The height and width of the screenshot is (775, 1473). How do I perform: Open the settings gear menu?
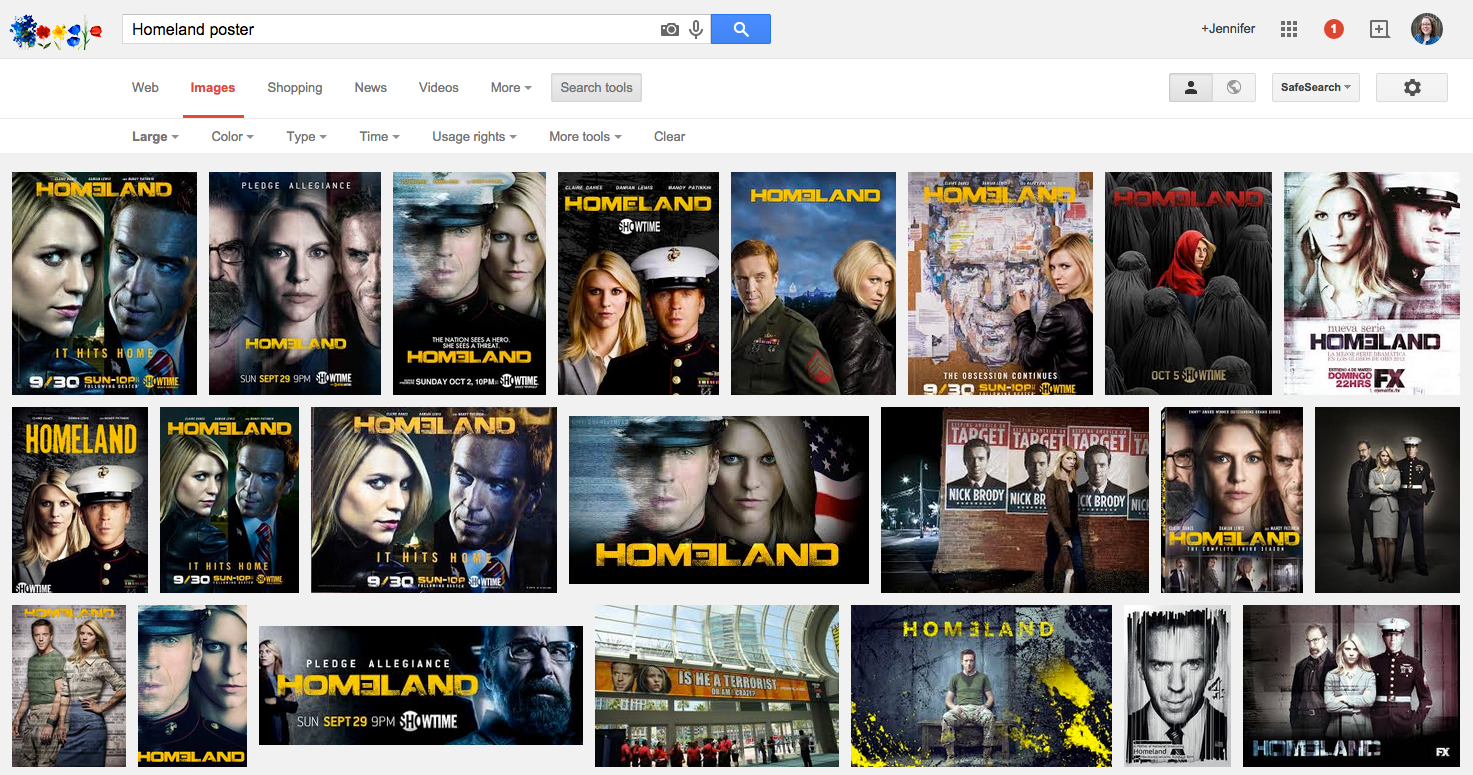[x=1411, y=88]
